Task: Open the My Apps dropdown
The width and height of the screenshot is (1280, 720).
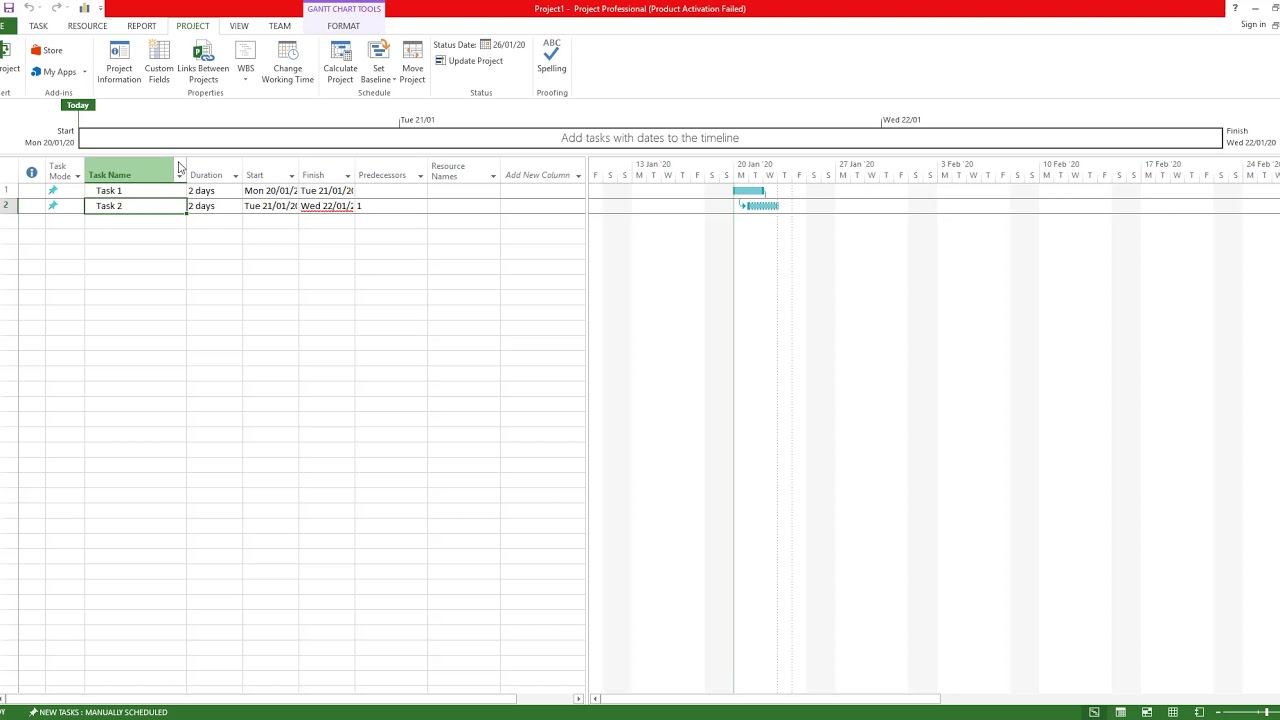Action: click(x=58, y=72)
